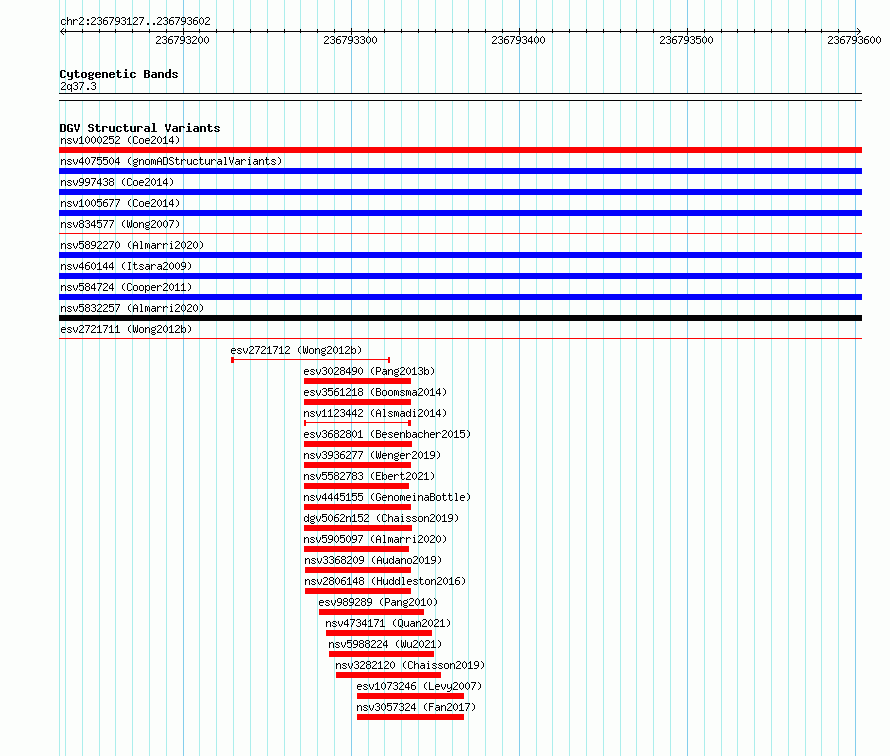Select the 2q37.3 cytogenetic band label
This screenshot has width=890, height=756.
78,86
